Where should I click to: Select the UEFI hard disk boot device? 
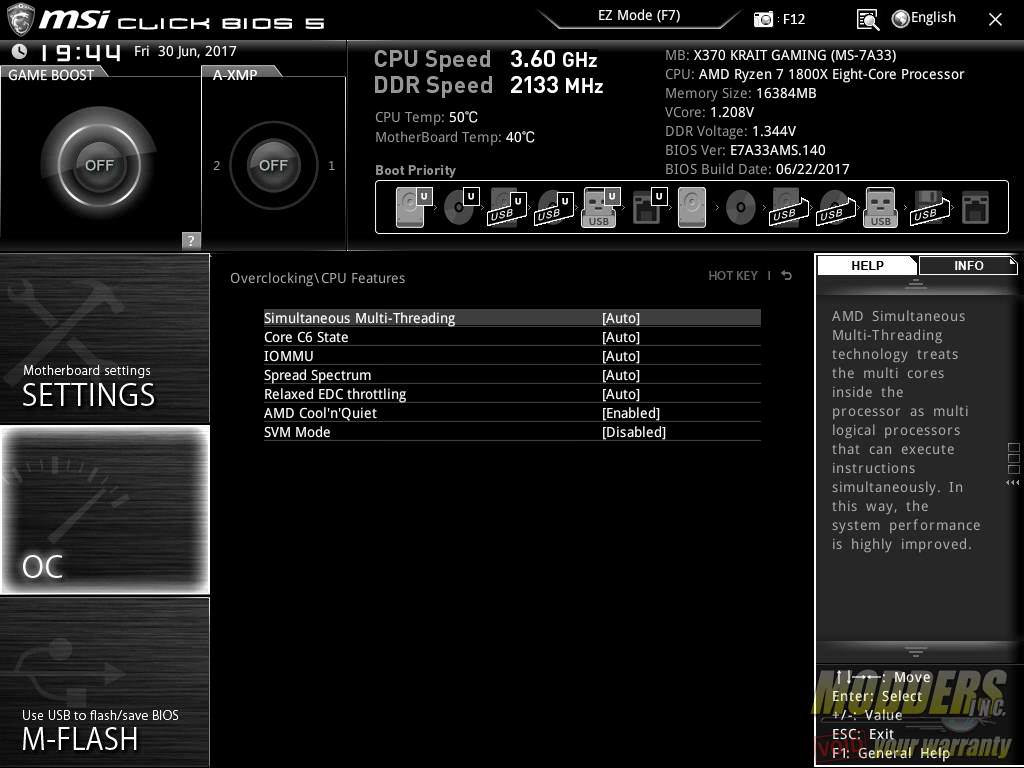point(413,207)
